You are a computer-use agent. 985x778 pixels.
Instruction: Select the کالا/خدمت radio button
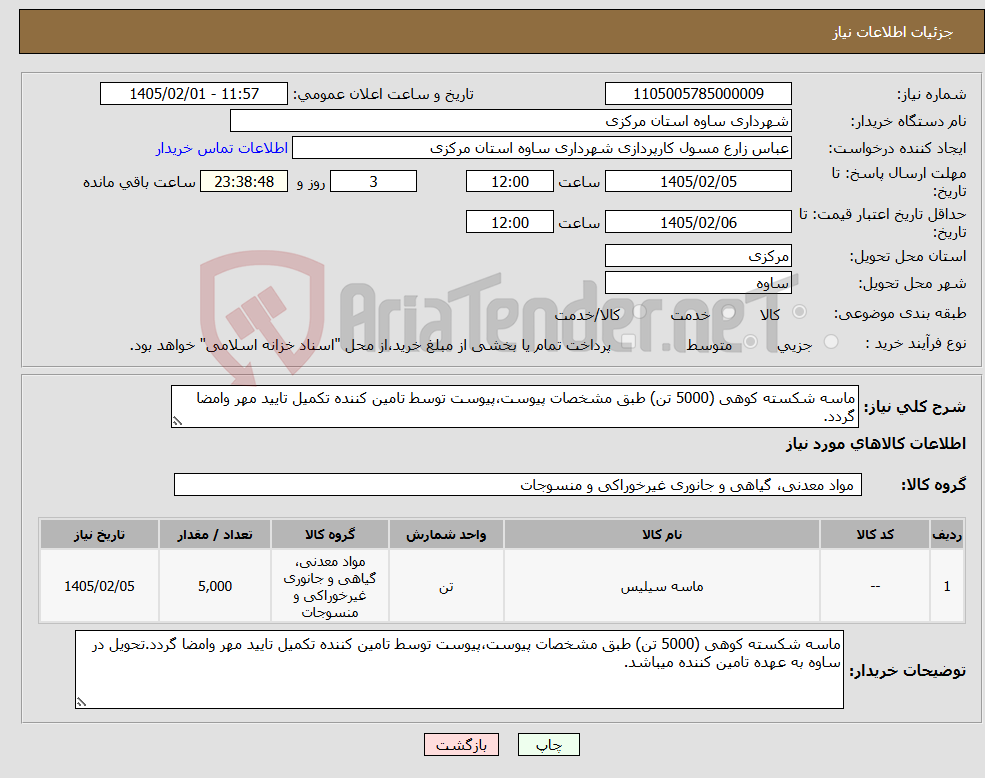click(639, 312)
